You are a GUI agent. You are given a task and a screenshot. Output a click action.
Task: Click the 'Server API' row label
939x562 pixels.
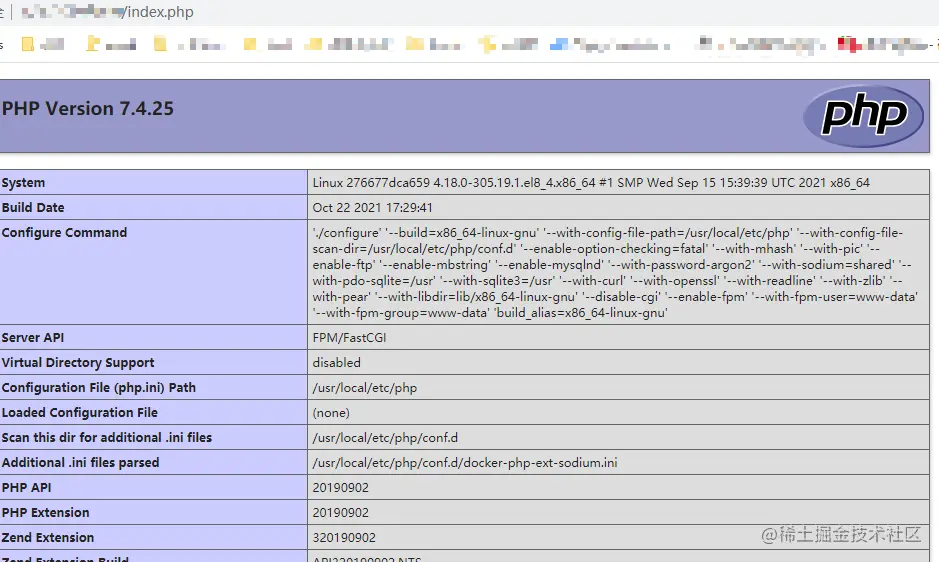[33, 337]
